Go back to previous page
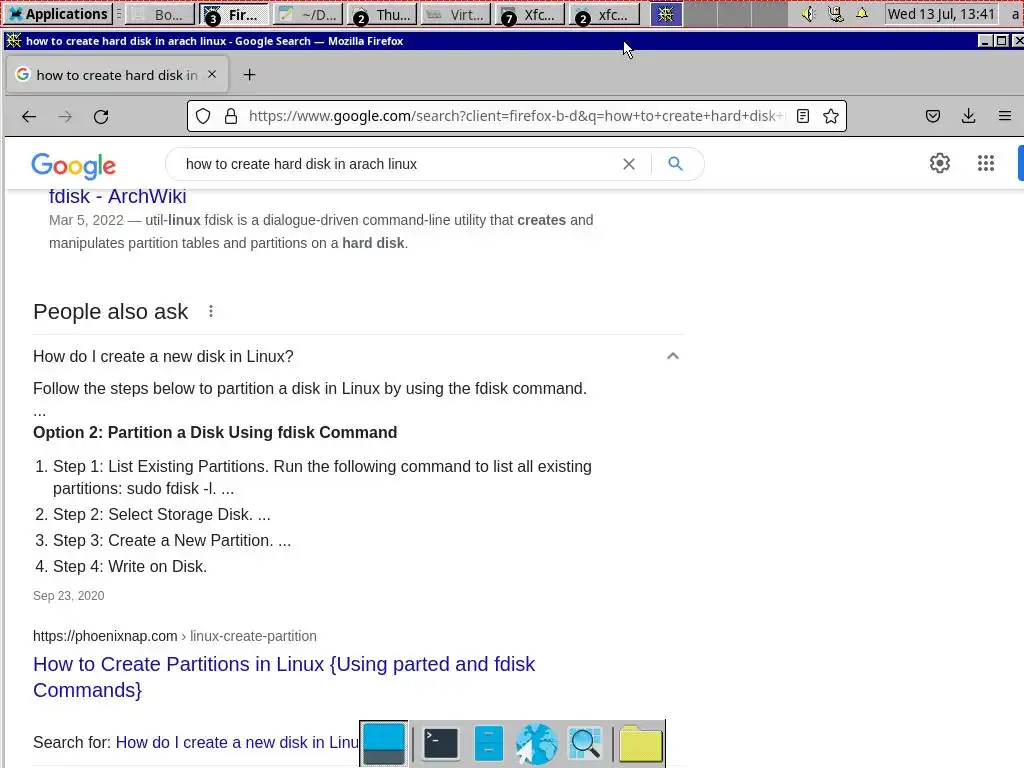The height and width of the screenshot is (768, 1024). (29, 117)
